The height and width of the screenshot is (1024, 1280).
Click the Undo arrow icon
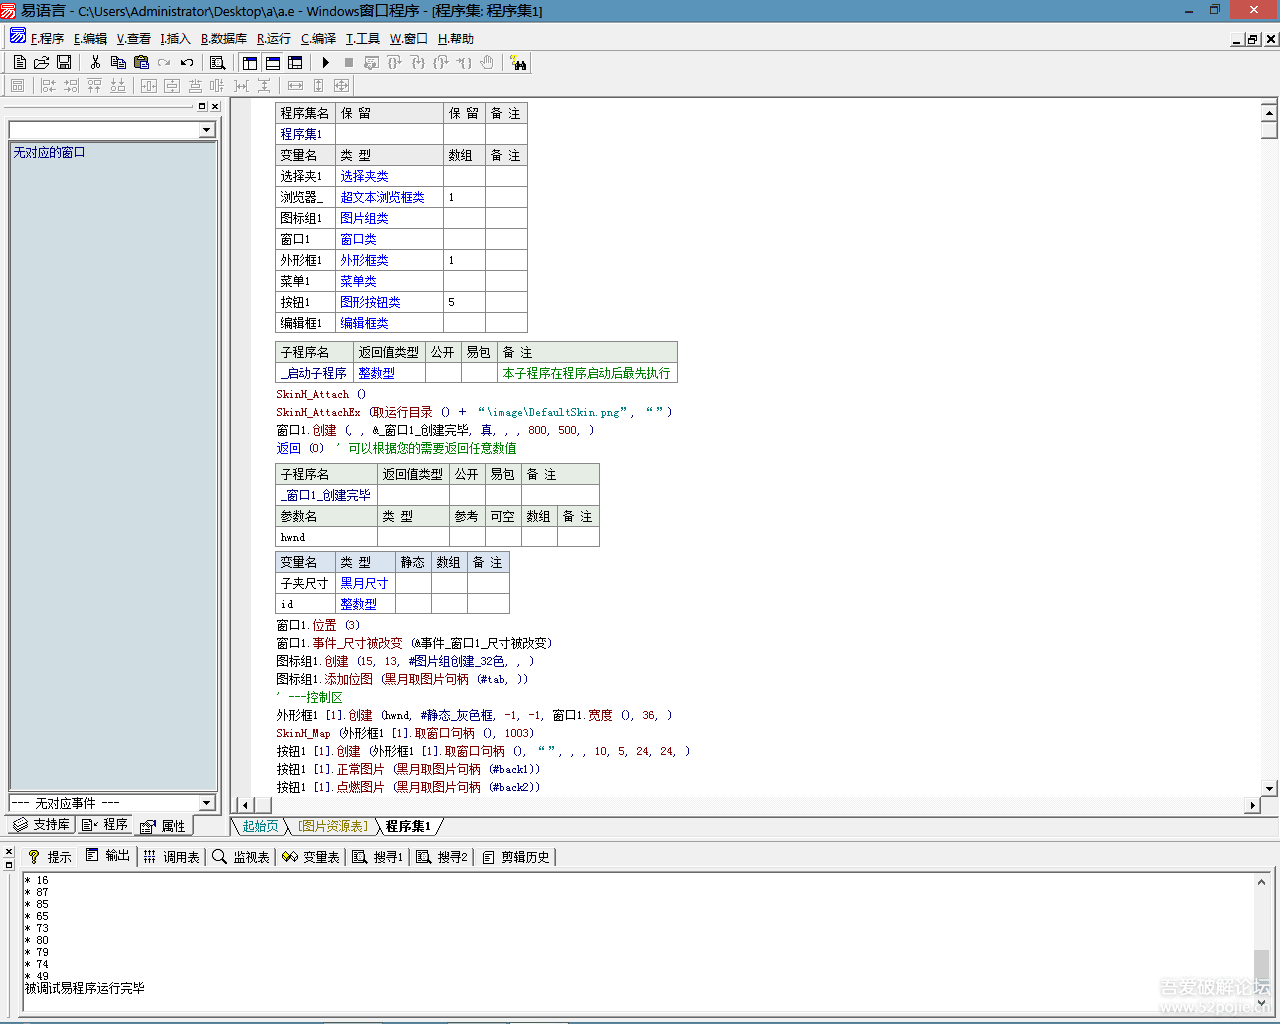187,62
